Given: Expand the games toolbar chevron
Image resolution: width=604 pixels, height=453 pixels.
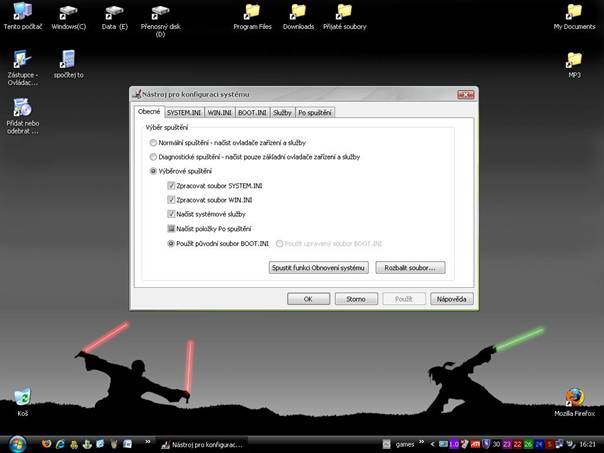Looking at the screenshot, I should pyautogui.click(x=421, y=442).
